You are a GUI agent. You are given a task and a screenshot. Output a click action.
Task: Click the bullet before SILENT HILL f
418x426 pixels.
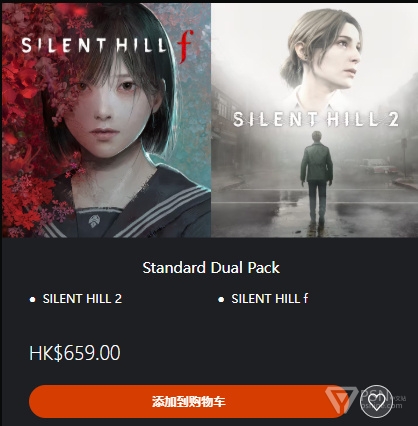click(x=221, y=299)
